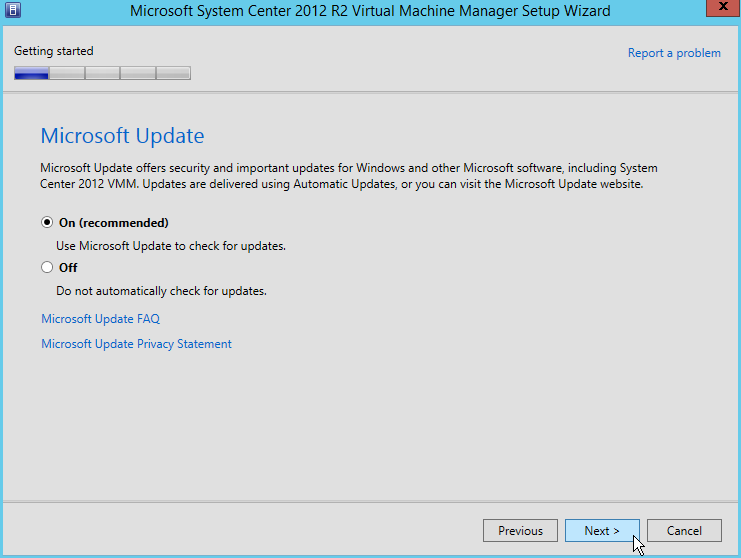The width and height of the screenshot is (741, 558).
Task: Click the Getting started step label
Action: click(53, 51)
